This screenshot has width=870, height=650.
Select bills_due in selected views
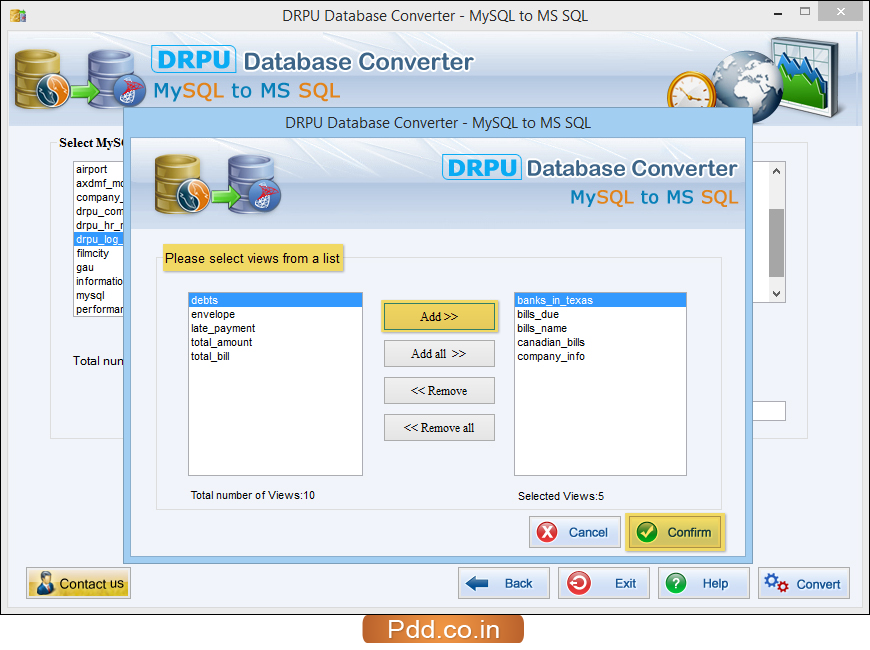[x=600, y=314]
